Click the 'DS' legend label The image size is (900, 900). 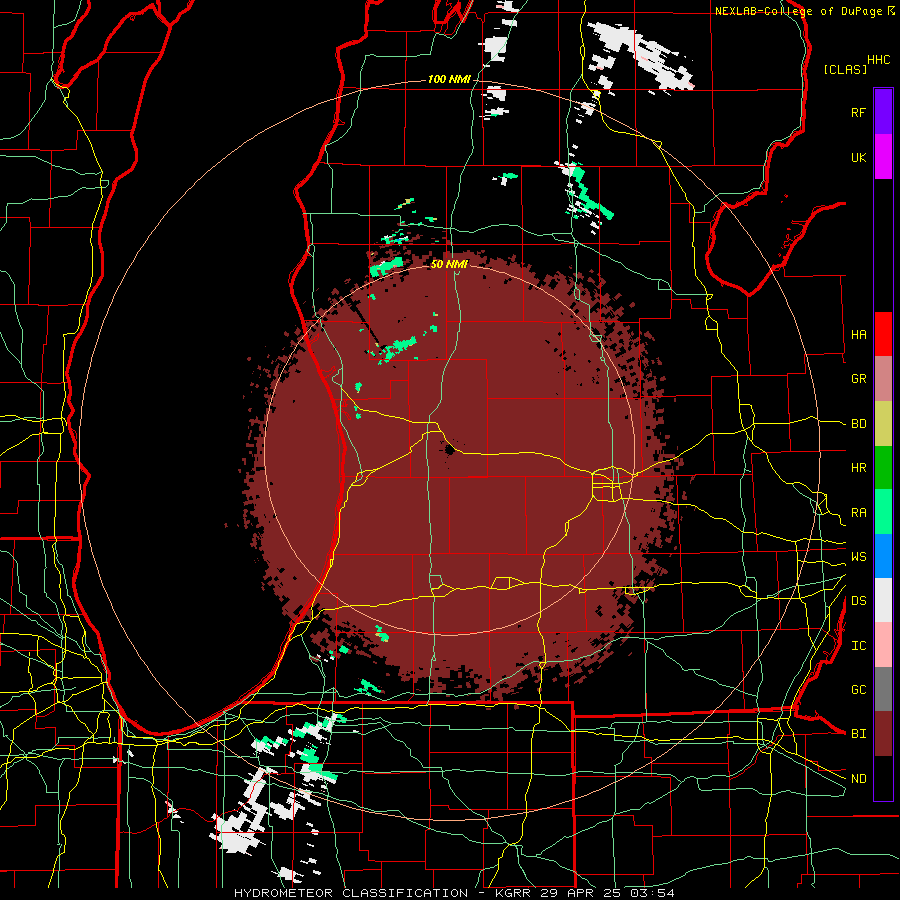pos(859,601)
